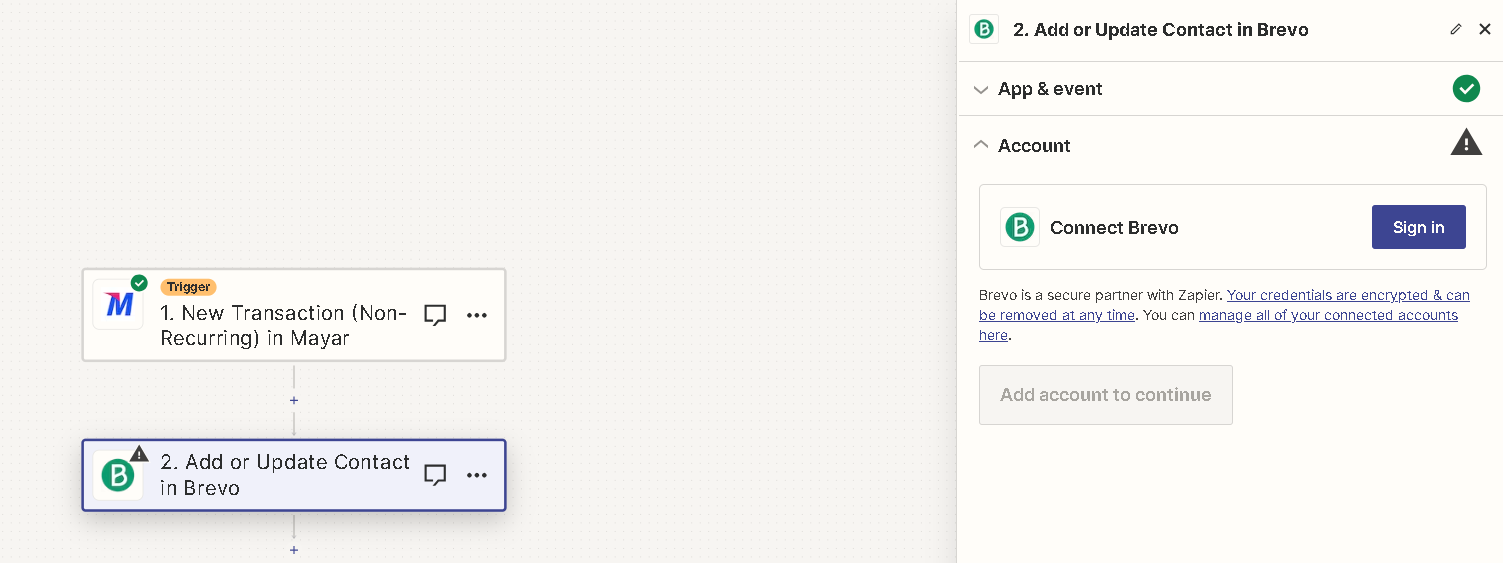The height and width of the screenshot is (563, 1503).
Task: Open comment on the Brevo step
Action: [x=435, y=475]
